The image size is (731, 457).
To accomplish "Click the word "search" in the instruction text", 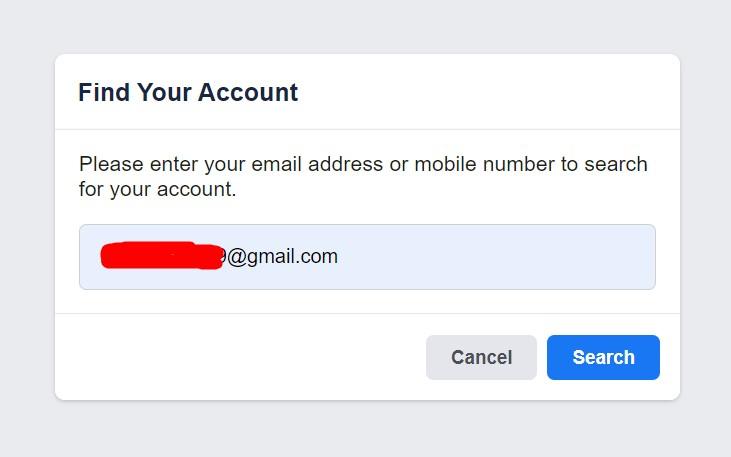I will click(x=617, y=164).
